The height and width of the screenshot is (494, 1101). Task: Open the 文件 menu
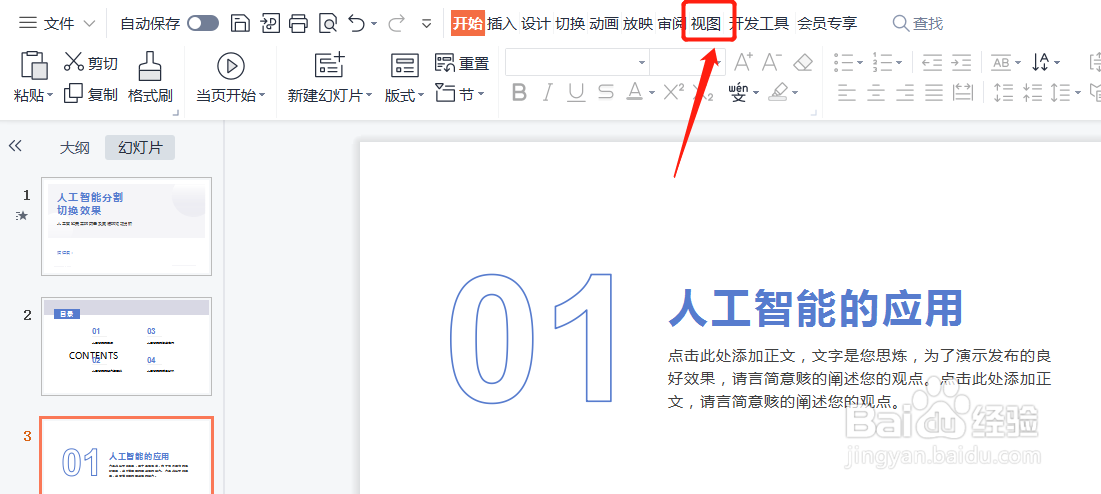tap(57, 24)
